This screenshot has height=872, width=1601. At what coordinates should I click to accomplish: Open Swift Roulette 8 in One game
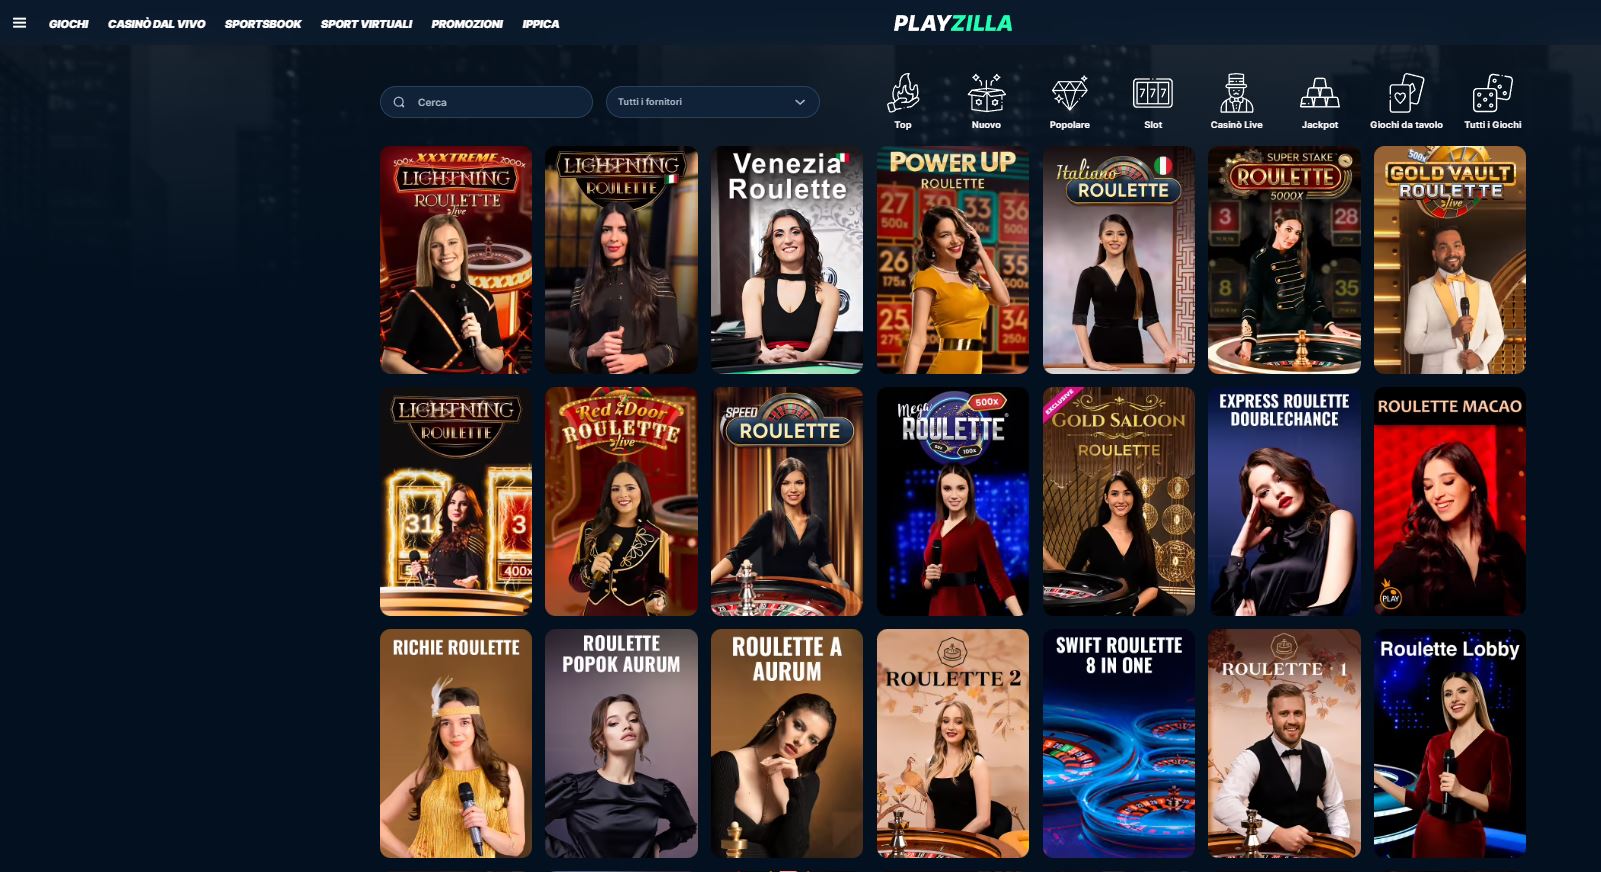click(x=1119, y=743)
